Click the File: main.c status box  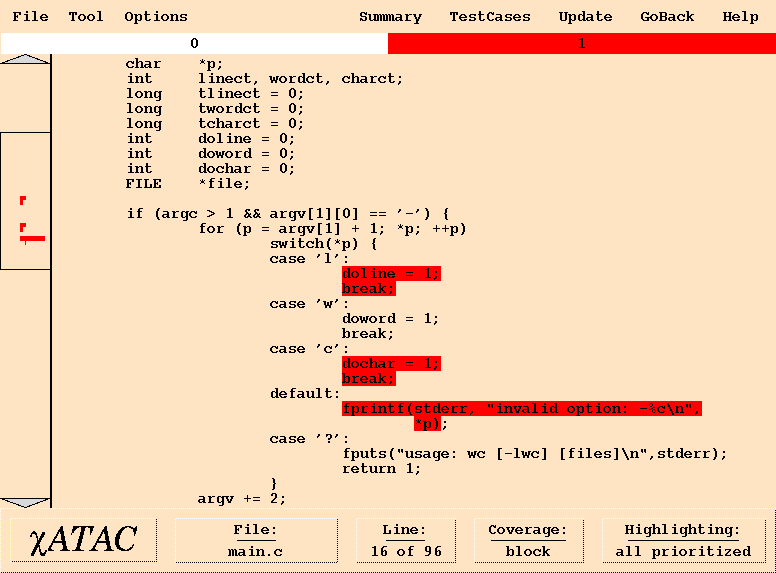pyautogui.click(x=255, y=540)
